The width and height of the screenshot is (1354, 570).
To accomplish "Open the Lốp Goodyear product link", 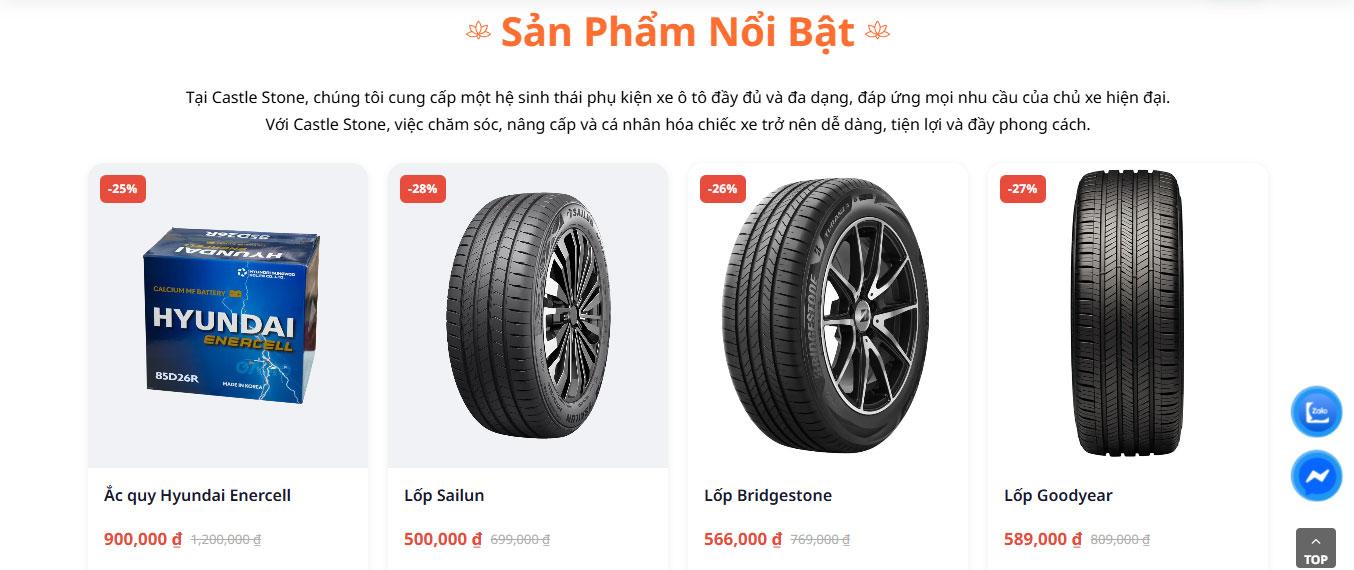I will 1058,495.
